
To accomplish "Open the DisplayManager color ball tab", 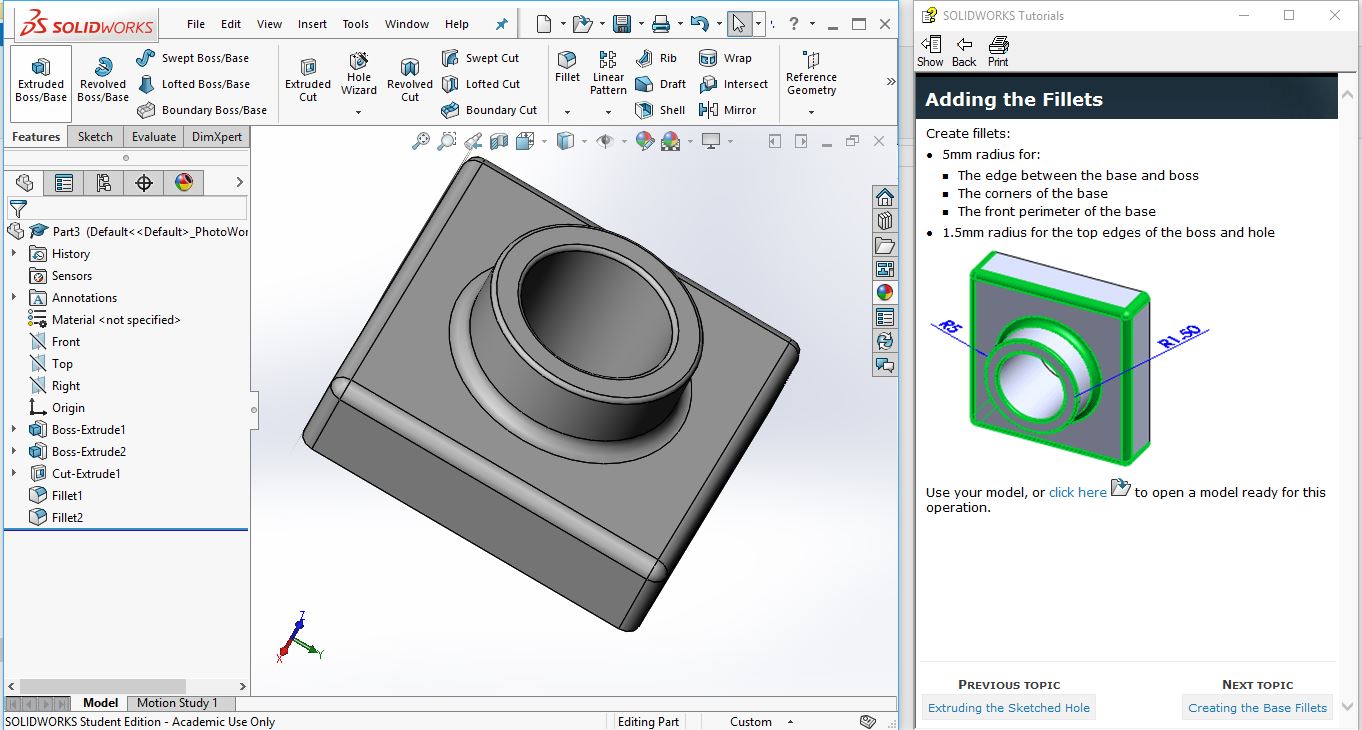I will pyautogui.click(x=184, y=182).
